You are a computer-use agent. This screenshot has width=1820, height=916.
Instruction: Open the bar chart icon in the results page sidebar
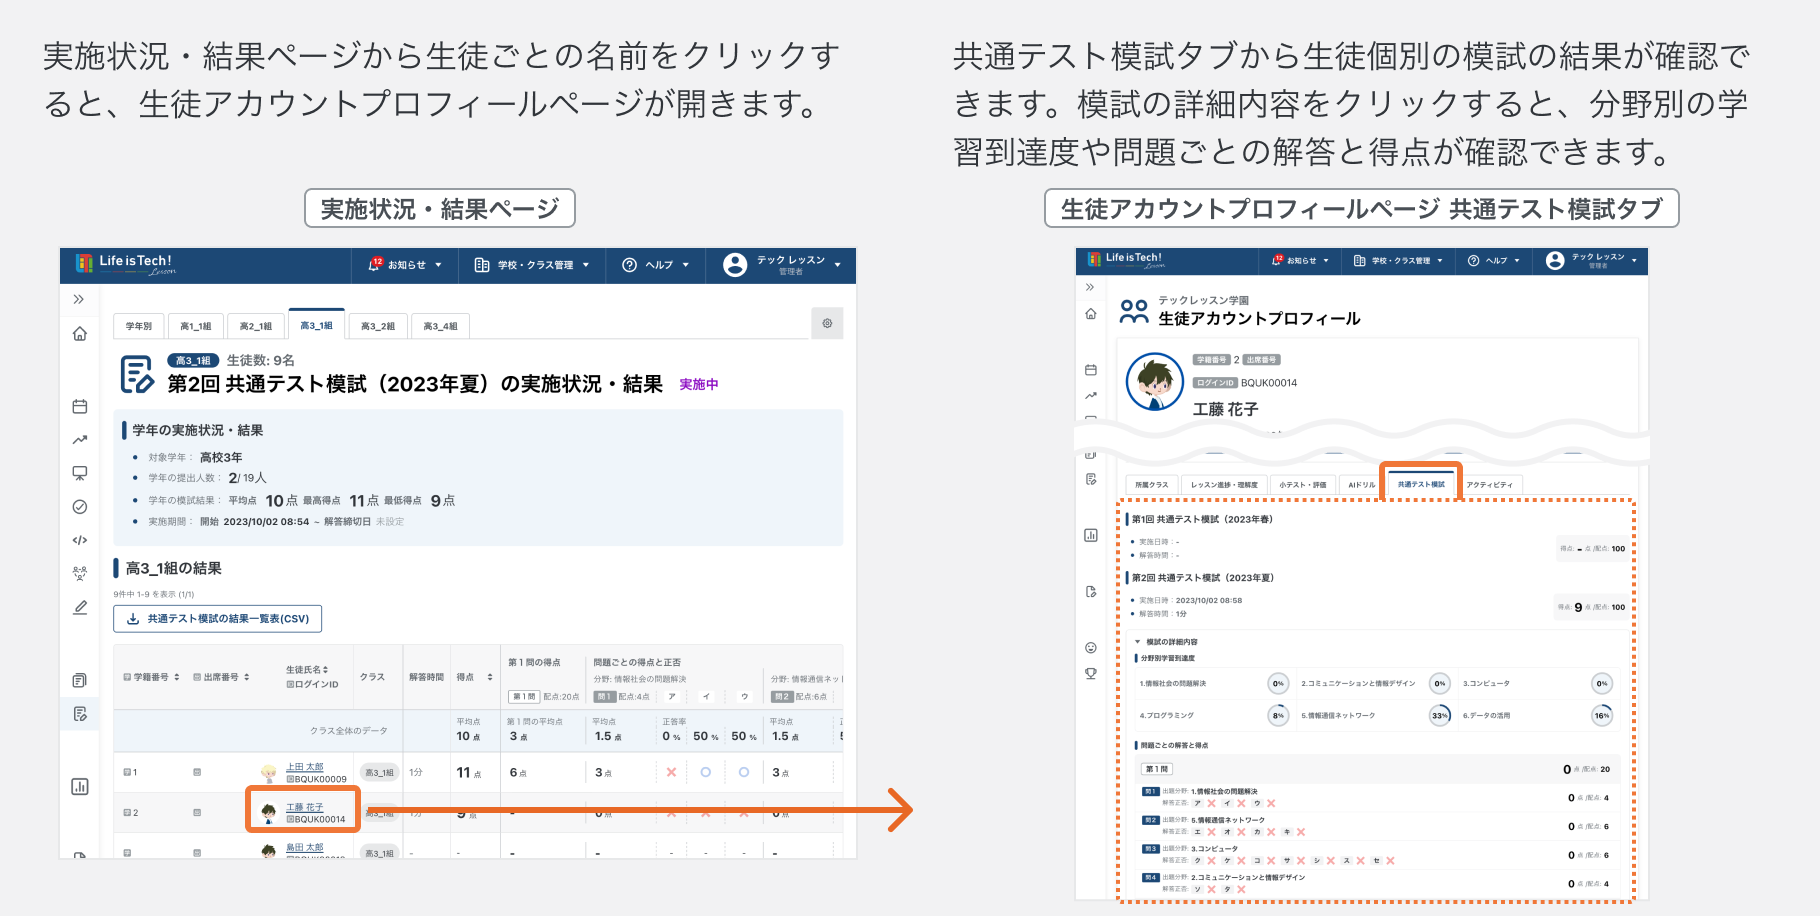pyautogui.click(x=80, y=787)
